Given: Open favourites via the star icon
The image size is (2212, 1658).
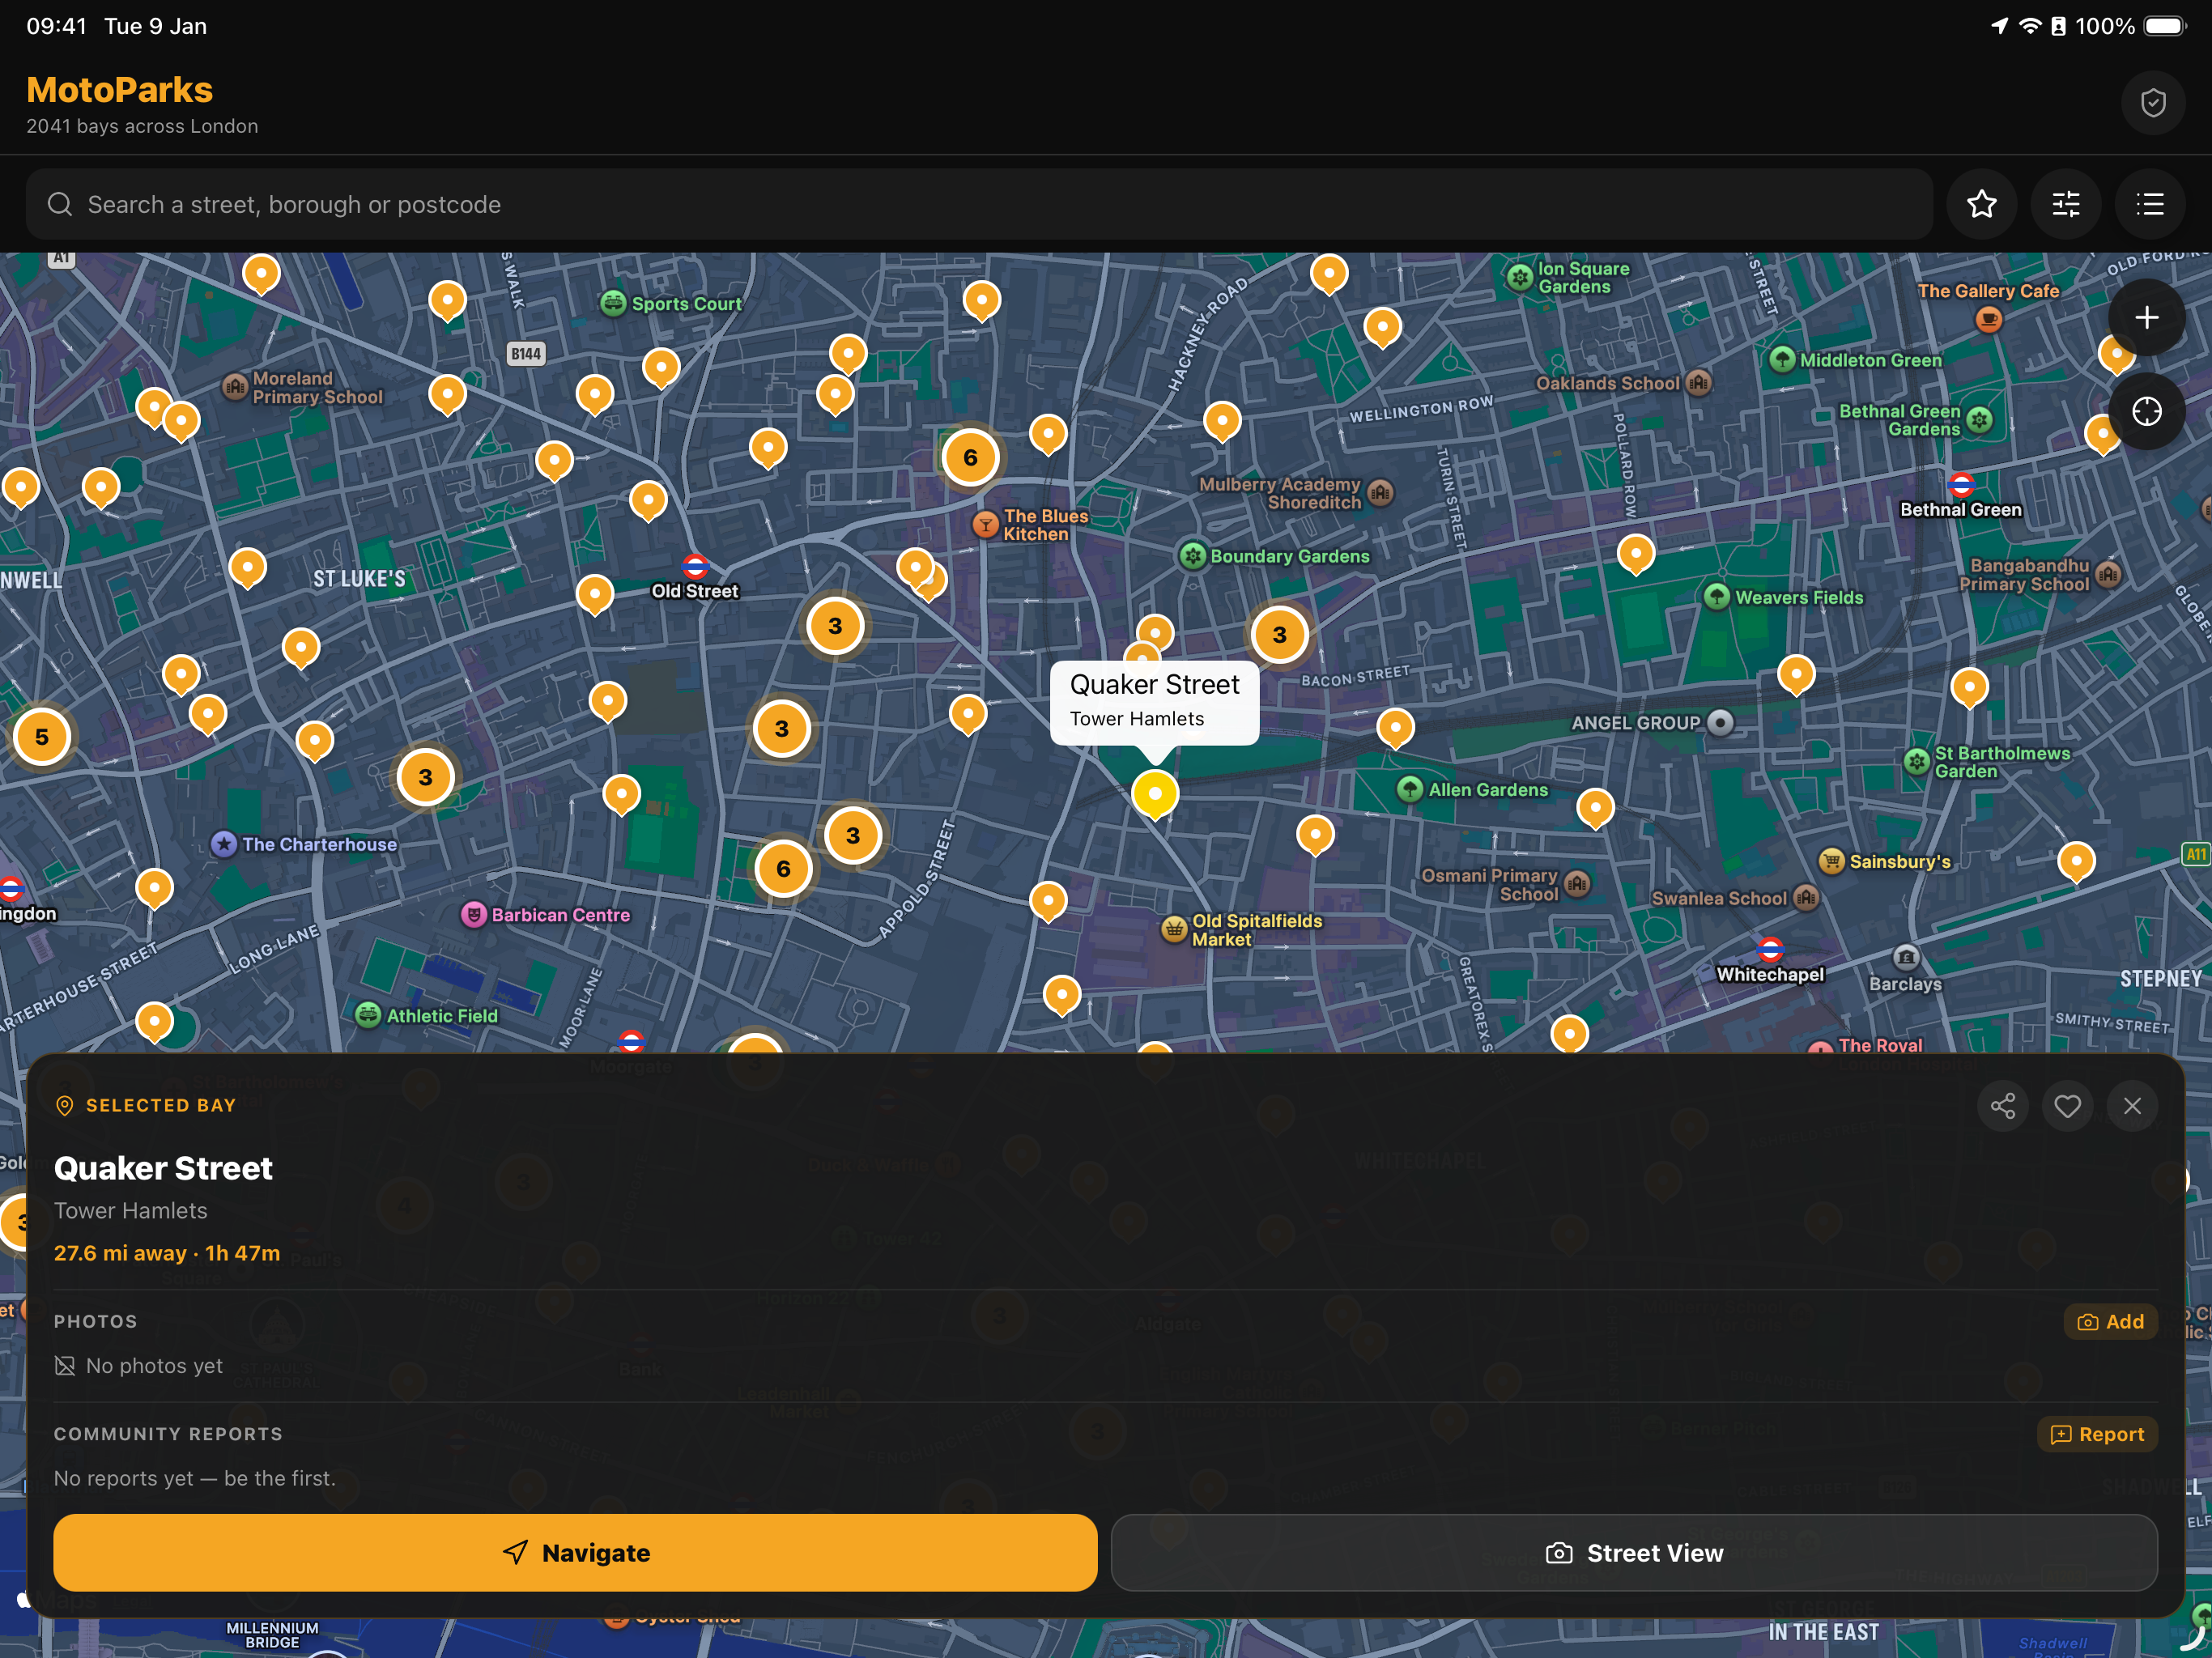Looking at the screenshot, I should pos(1981,204).
